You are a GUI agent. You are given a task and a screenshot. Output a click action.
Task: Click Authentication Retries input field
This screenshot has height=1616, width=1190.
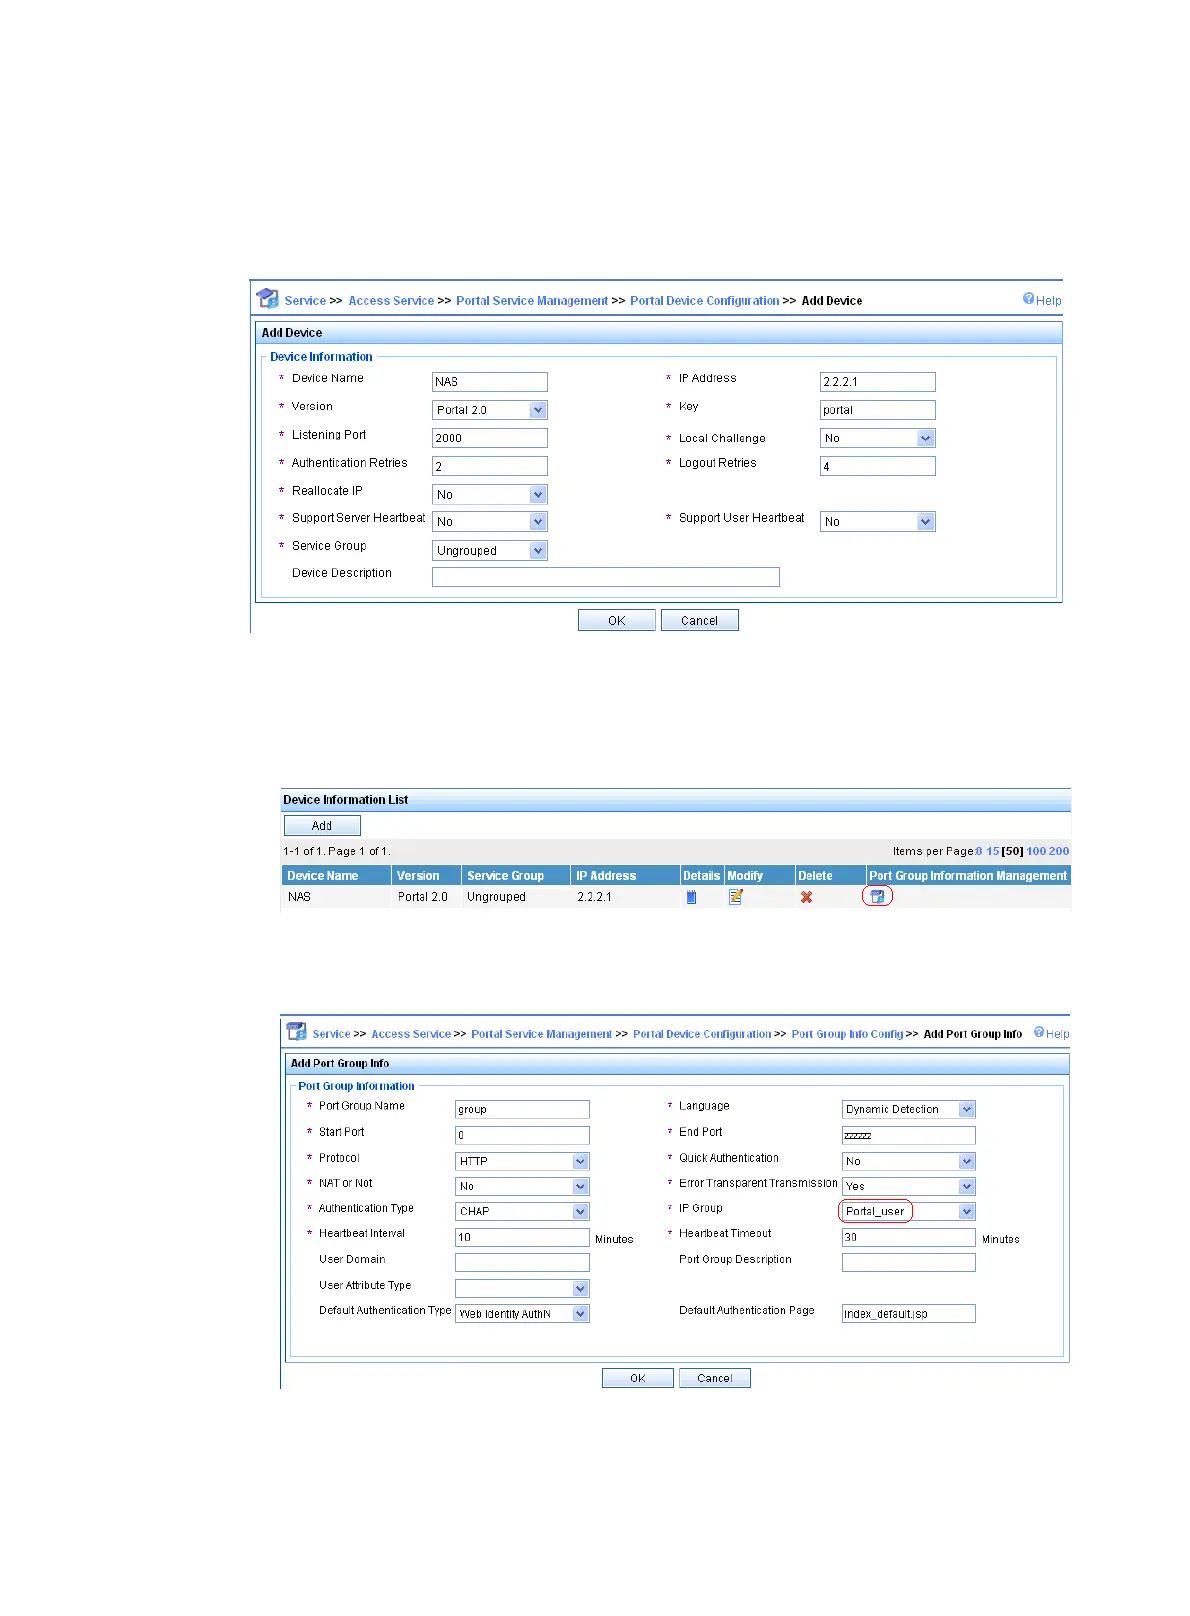click(490, 466)
